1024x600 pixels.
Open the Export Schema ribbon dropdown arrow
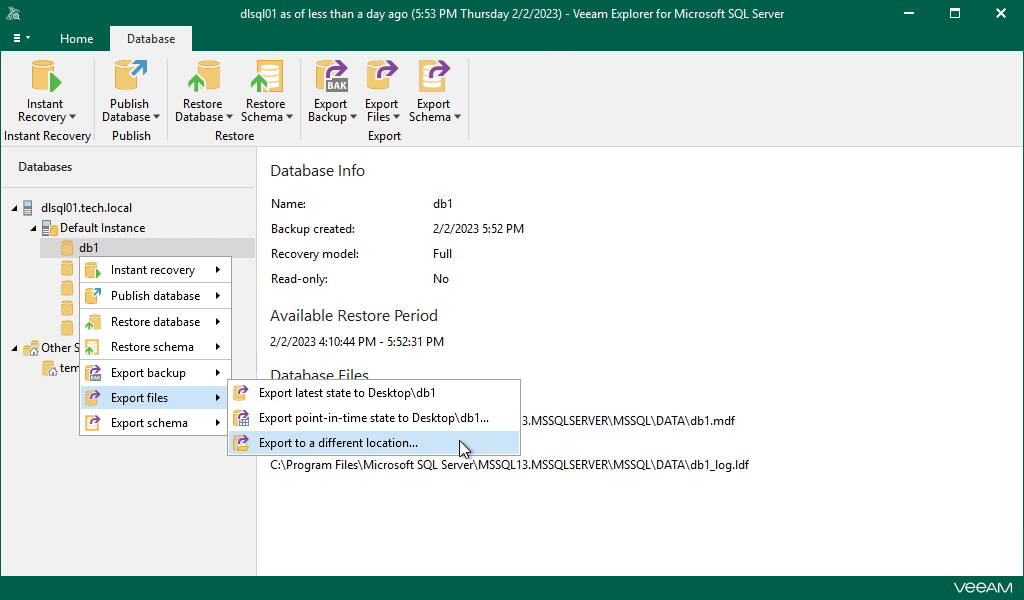tap(458, 118)
